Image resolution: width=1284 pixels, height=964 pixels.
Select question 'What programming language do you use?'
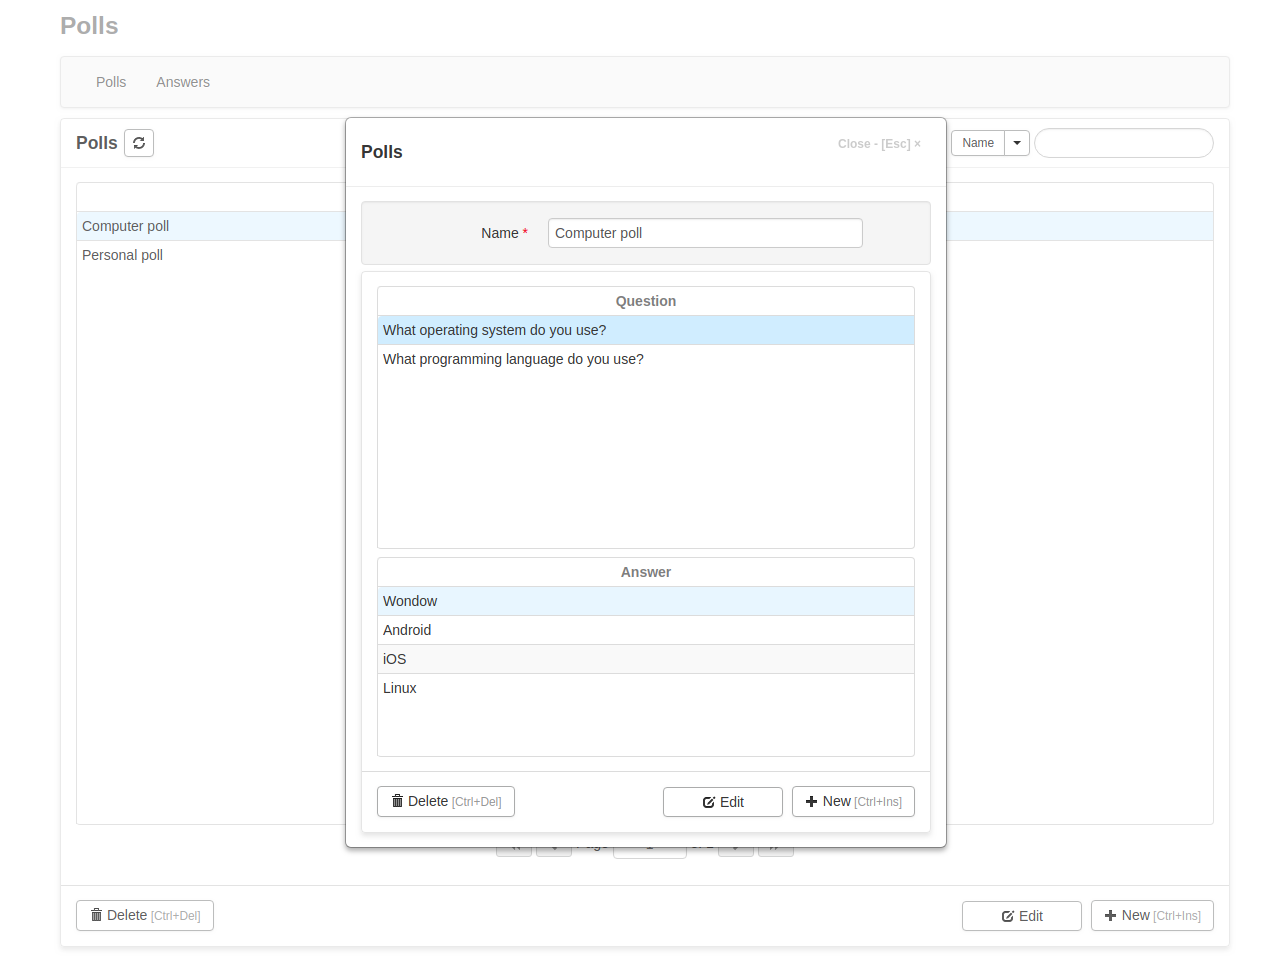click(x=646, y=359)
